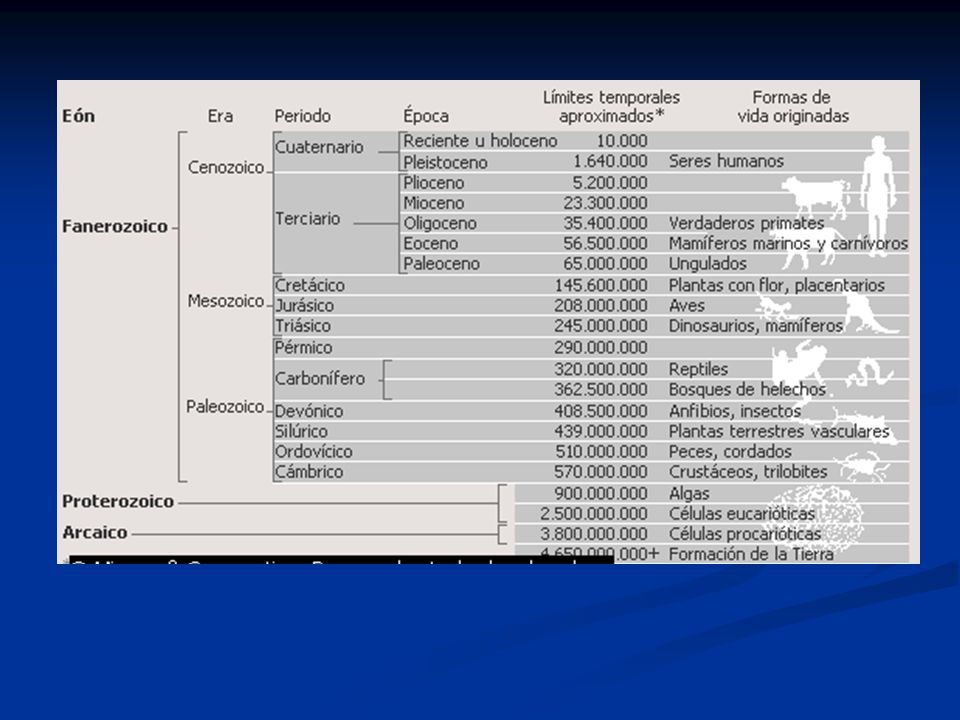Select the value "56.500.000"
The width and height of the screenshot is (960, 720).
[x=605, y=243]
